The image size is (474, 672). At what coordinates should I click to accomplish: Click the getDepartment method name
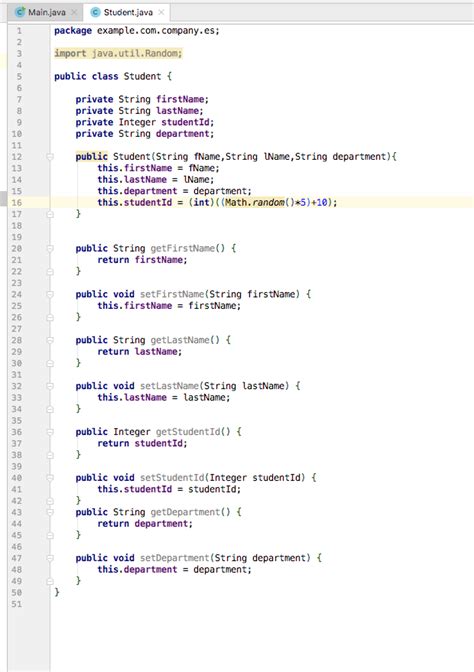(185, 512)
